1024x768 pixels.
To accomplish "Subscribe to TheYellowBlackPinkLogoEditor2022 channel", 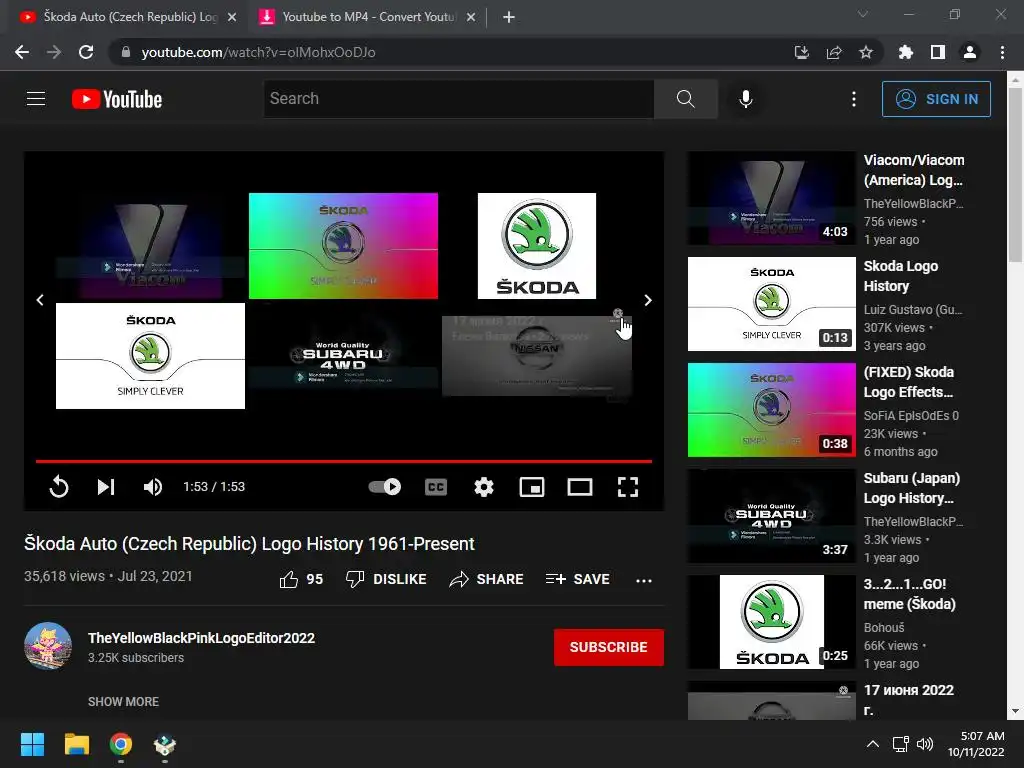I will [x=609, y=647].
